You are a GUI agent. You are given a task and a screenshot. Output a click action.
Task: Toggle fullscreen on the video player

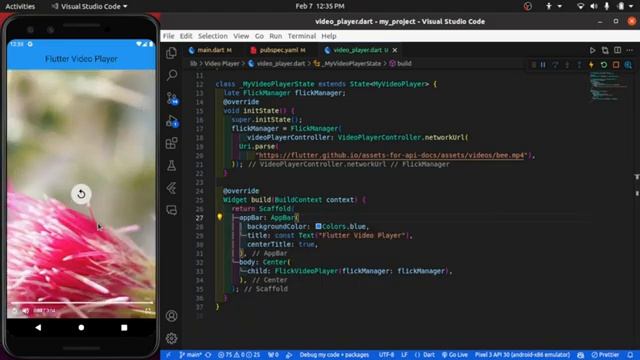(x=148, y=311)
